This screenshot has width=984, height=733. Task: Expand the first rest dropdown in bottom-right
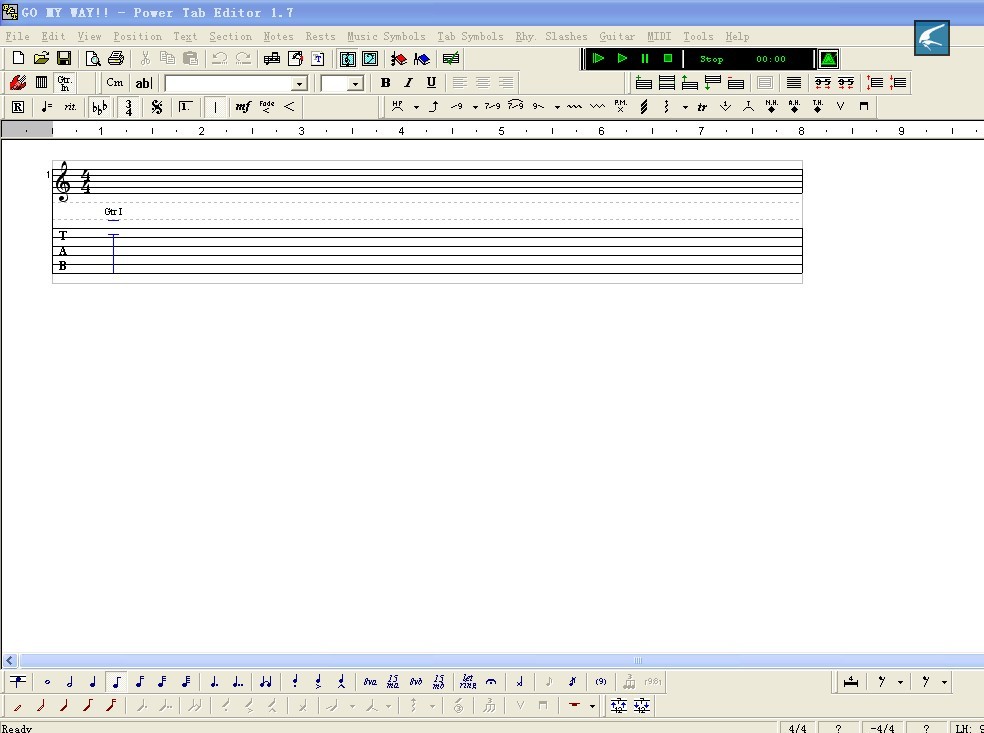[x=901, y=682]
